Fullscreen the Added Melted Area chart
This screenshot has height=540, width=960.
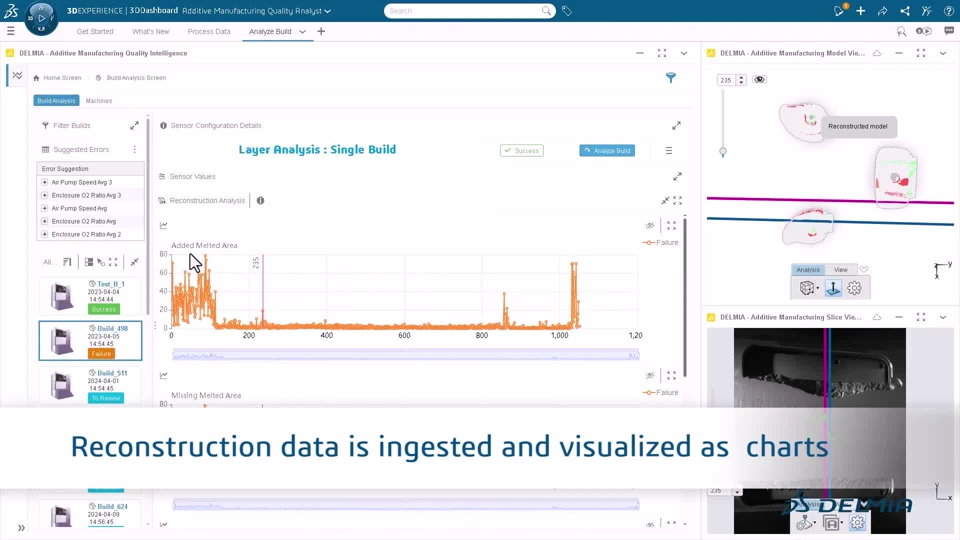[x=672, y=225]
